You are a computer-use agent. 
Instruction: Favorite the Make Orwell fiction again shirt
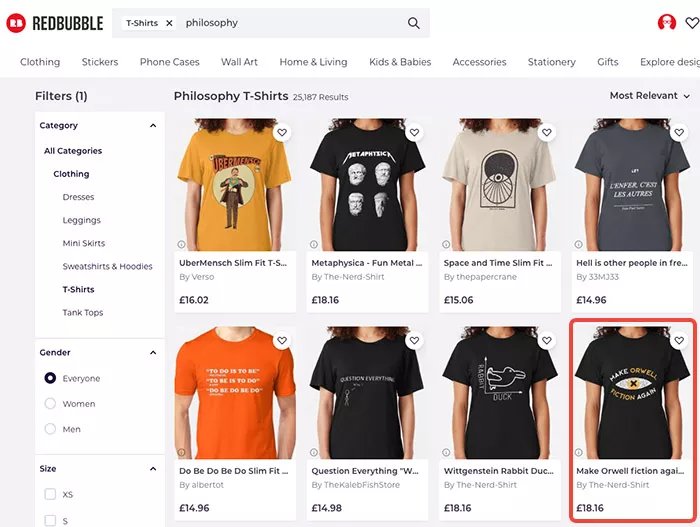coord(679,341)
